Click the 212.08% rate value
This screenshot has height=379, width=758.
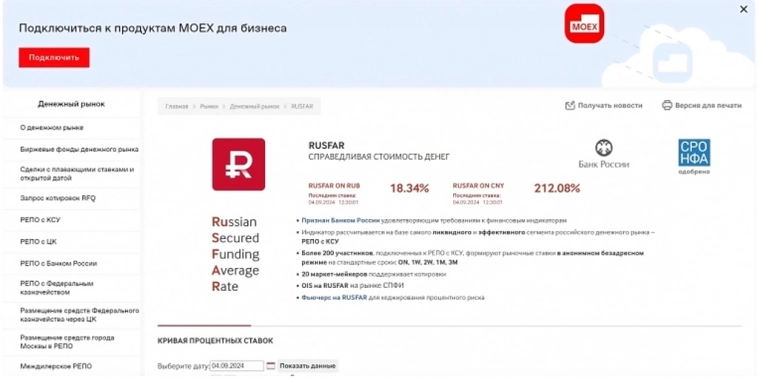click(x=557, y=189)
